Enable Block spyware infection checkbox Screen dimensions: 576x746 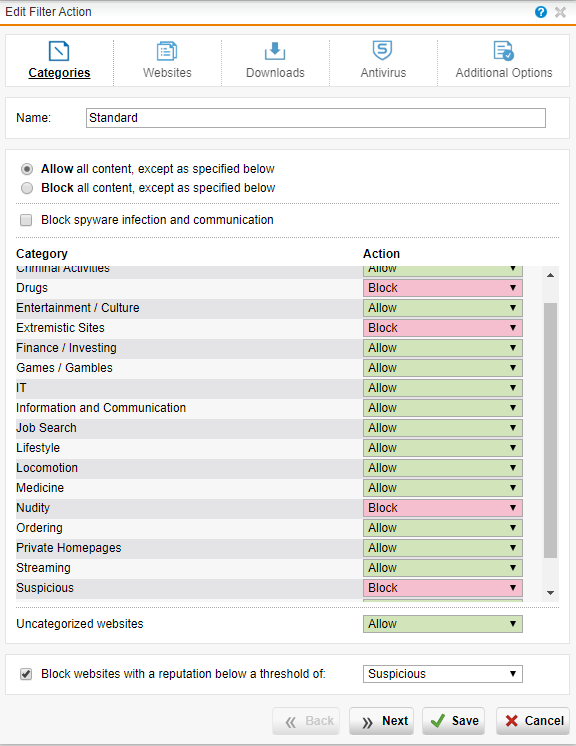26,220
